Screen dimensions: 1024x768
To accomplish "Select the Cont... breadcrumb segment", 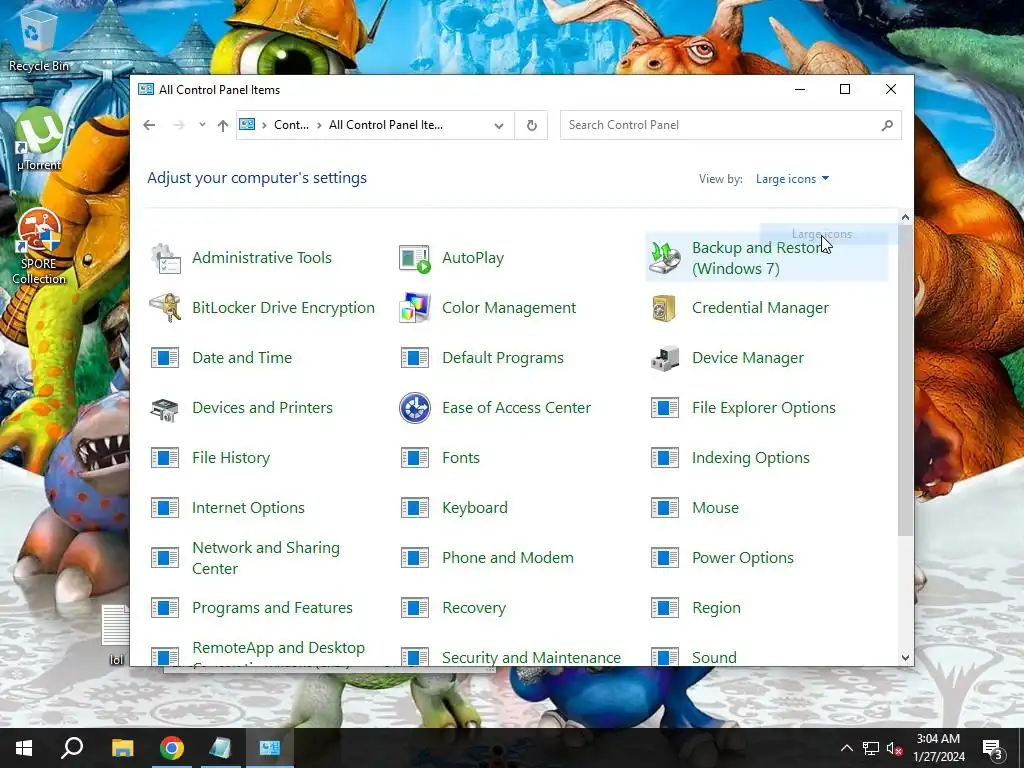I will [x=291, y=125].
